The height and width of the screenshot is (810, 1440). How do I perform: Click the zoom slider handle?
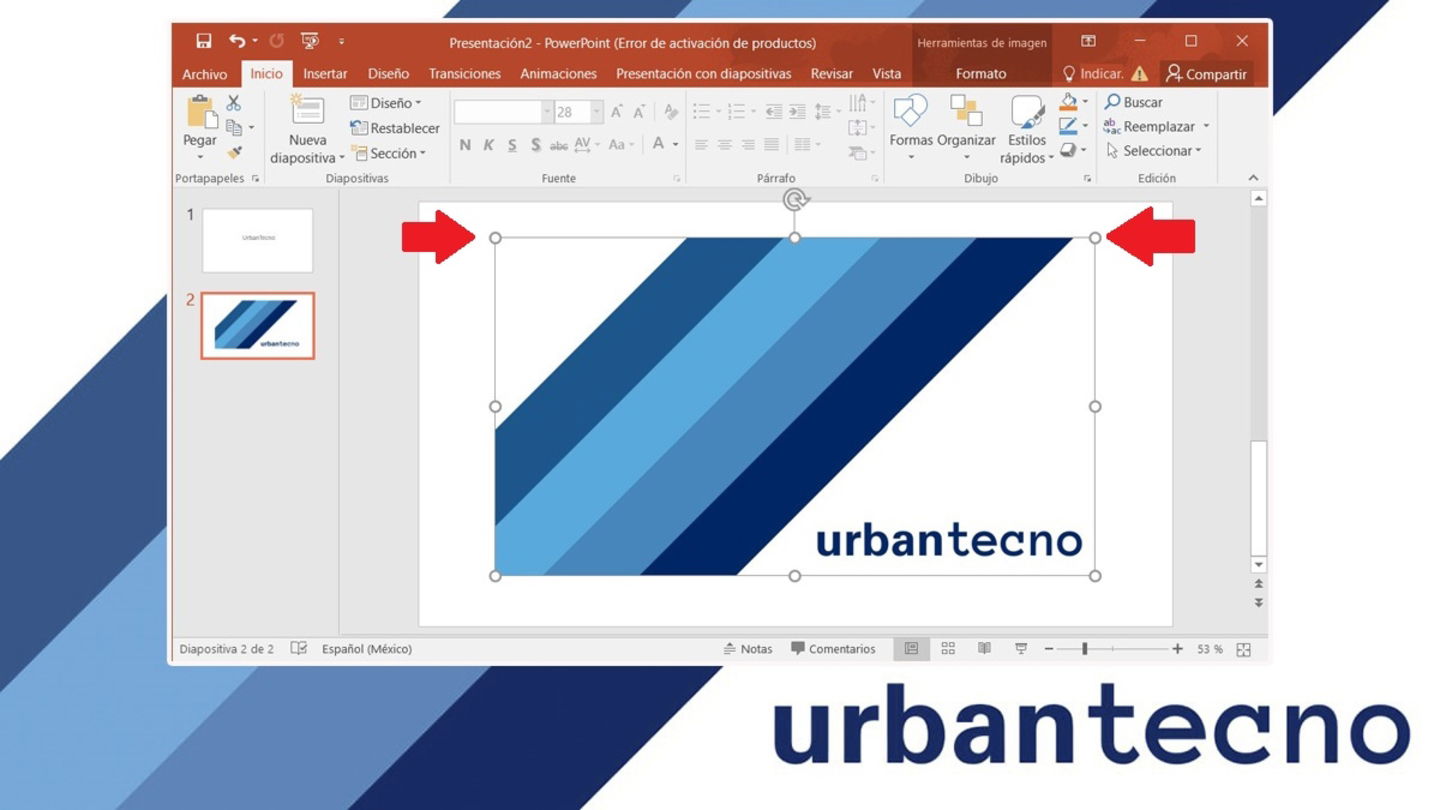[x=1084, y=649]
